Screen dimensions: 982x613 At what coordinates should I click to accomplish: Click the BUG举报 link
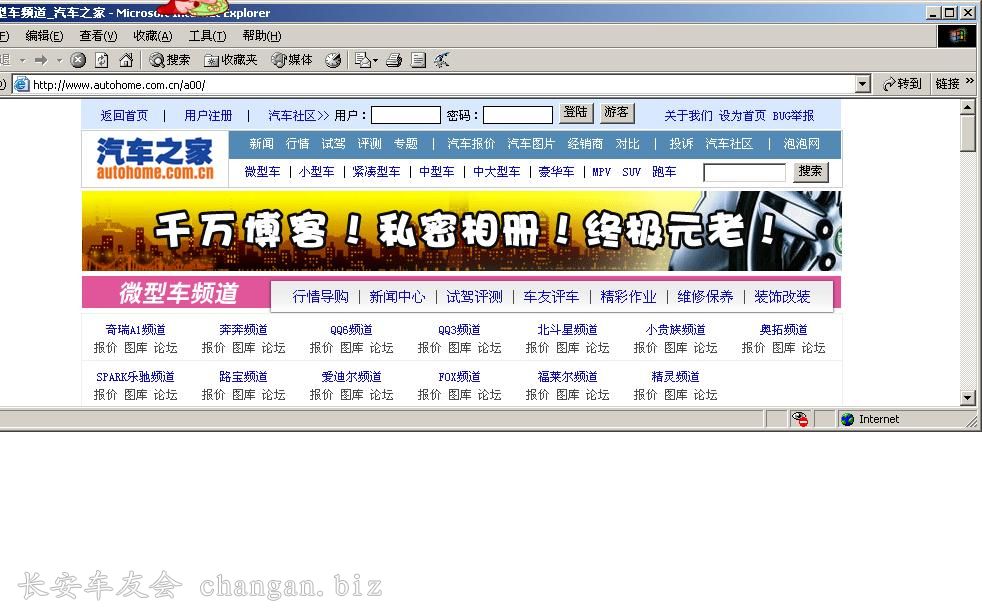(x=793, y=116)
